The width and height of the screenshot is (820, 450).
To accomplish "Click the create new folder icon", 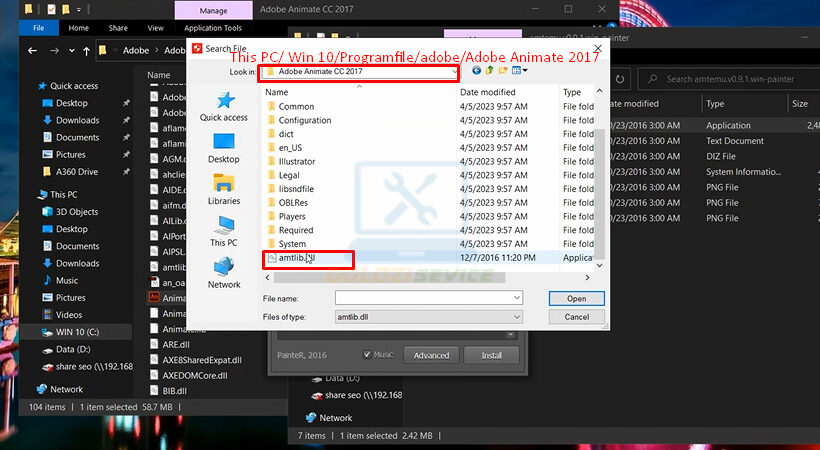I will 503,71.
